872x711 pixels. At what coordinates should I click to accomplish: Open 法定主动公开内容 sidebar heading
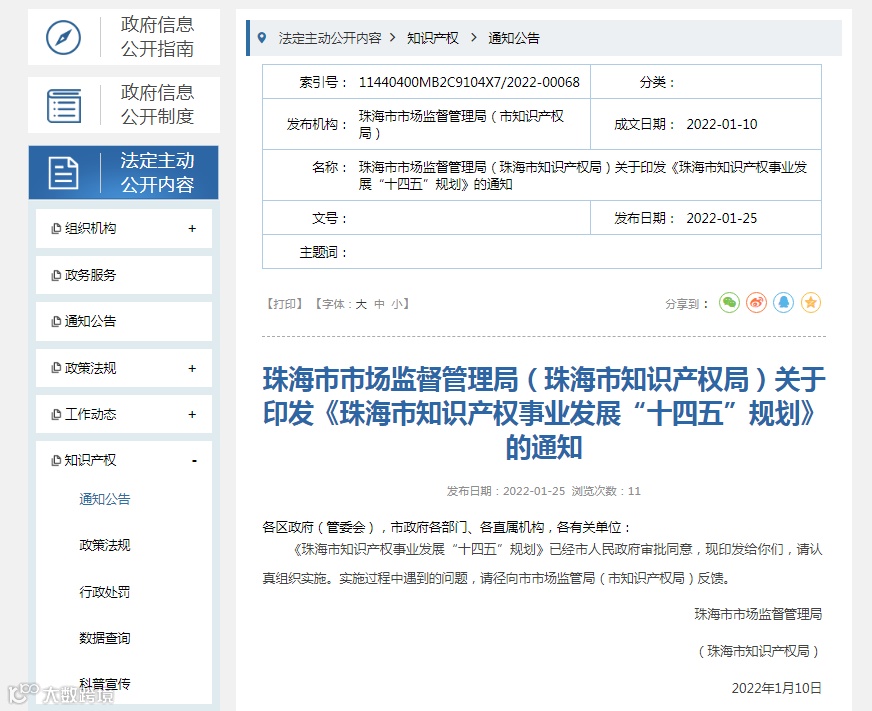pos(123,172)
